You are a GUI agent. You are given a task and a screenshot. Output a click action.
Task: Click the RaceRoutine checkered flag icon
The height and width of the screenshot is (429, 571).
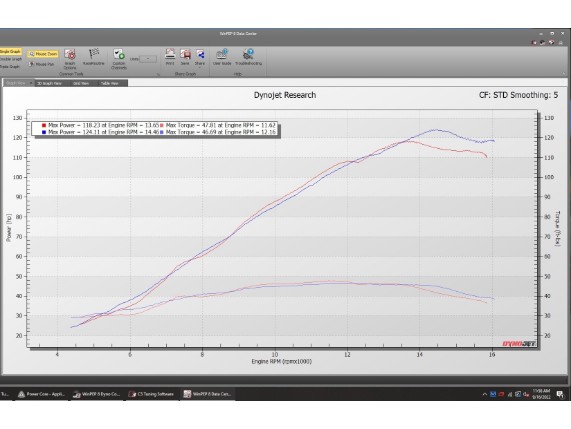click(94, 57)
